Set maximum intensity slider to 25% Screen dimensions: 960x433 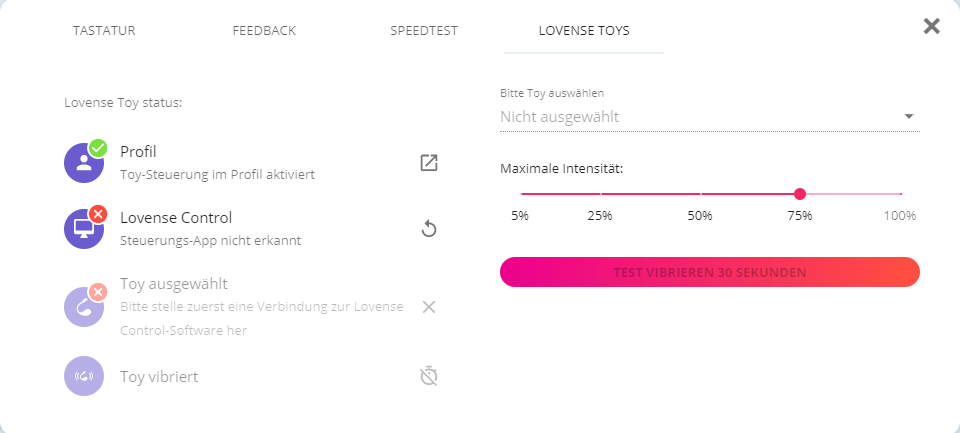point(600,194)
